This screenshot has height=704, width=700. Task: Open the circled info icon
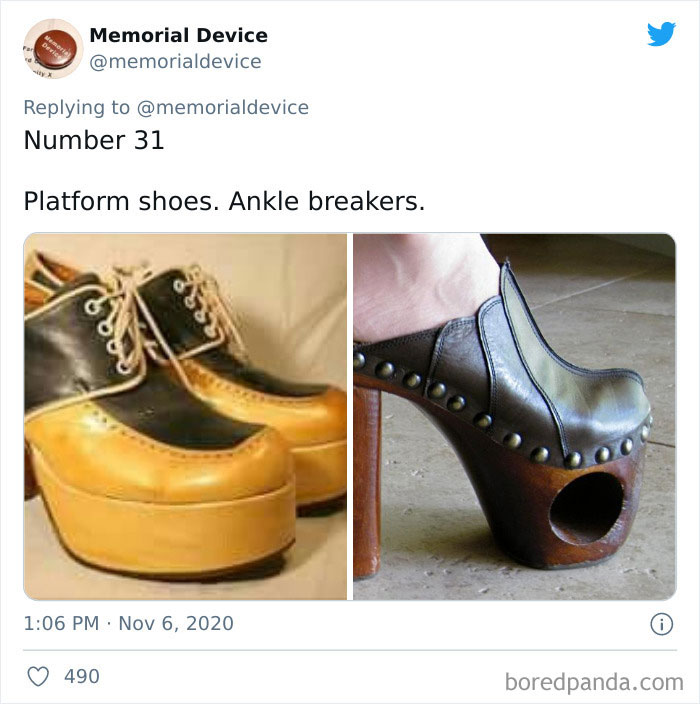tap(661, 624)
